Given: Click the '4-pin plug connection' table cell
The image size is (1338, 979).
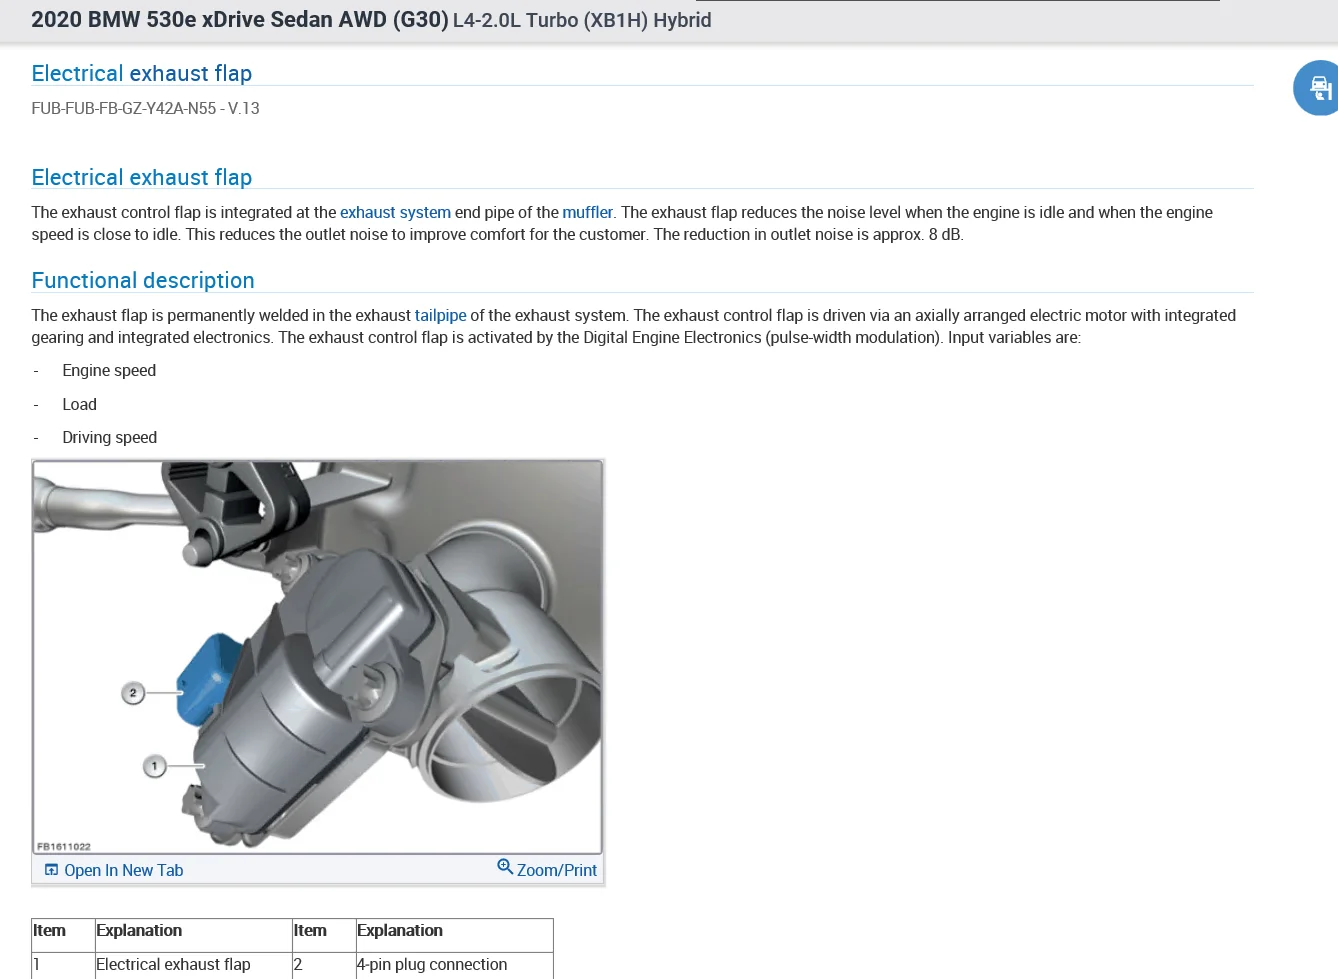Looking at the screenshot, I should pyautogui.click(x=454, y=965).
